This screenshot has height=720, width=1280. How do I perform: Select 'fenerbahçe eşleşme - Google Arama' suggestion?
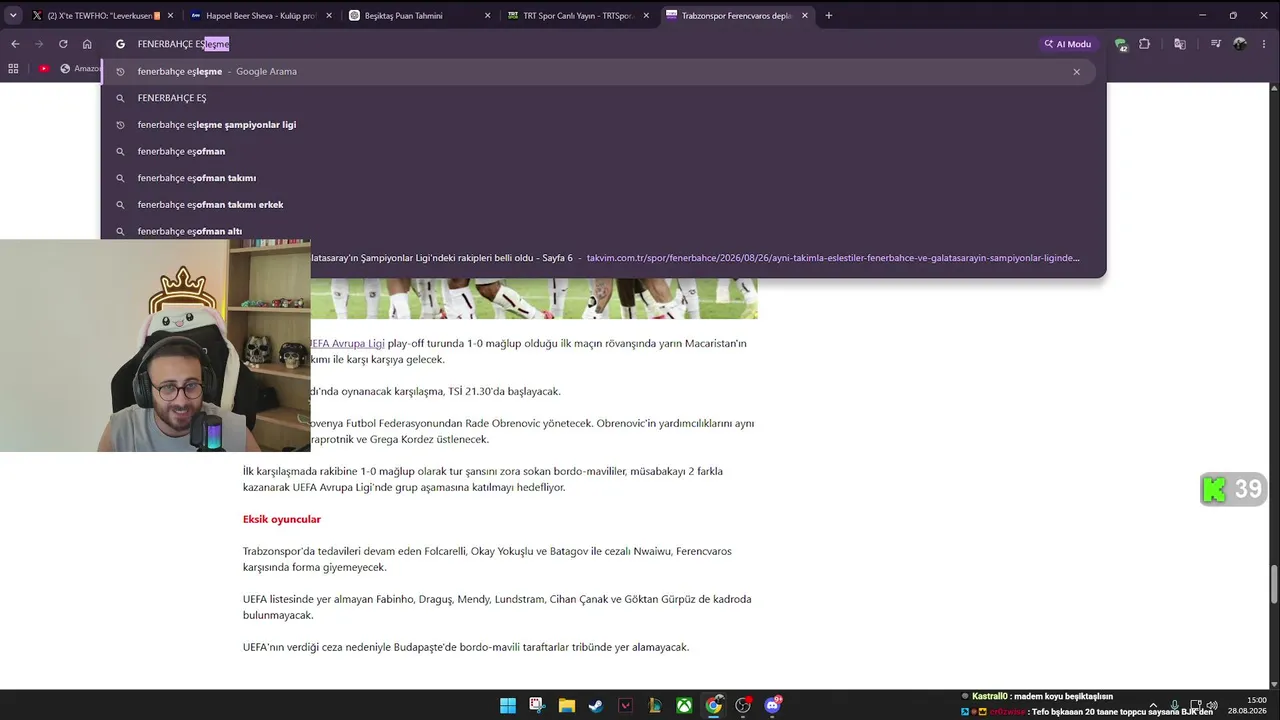tap(598, 71)
